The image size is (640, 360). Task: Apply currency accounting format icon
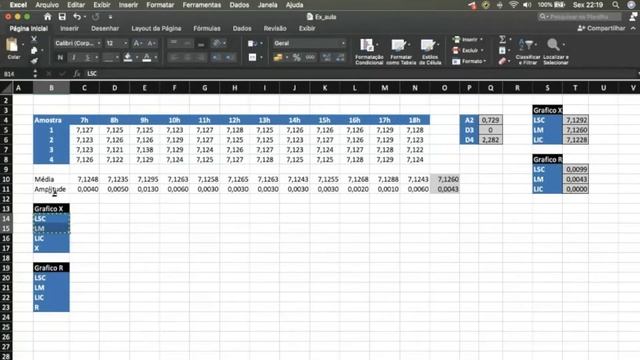coord(278,58)
